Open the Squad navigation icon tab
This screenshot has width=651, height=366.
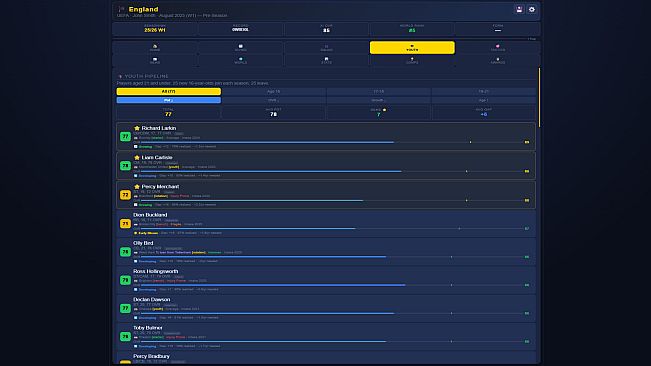point(326,48)
